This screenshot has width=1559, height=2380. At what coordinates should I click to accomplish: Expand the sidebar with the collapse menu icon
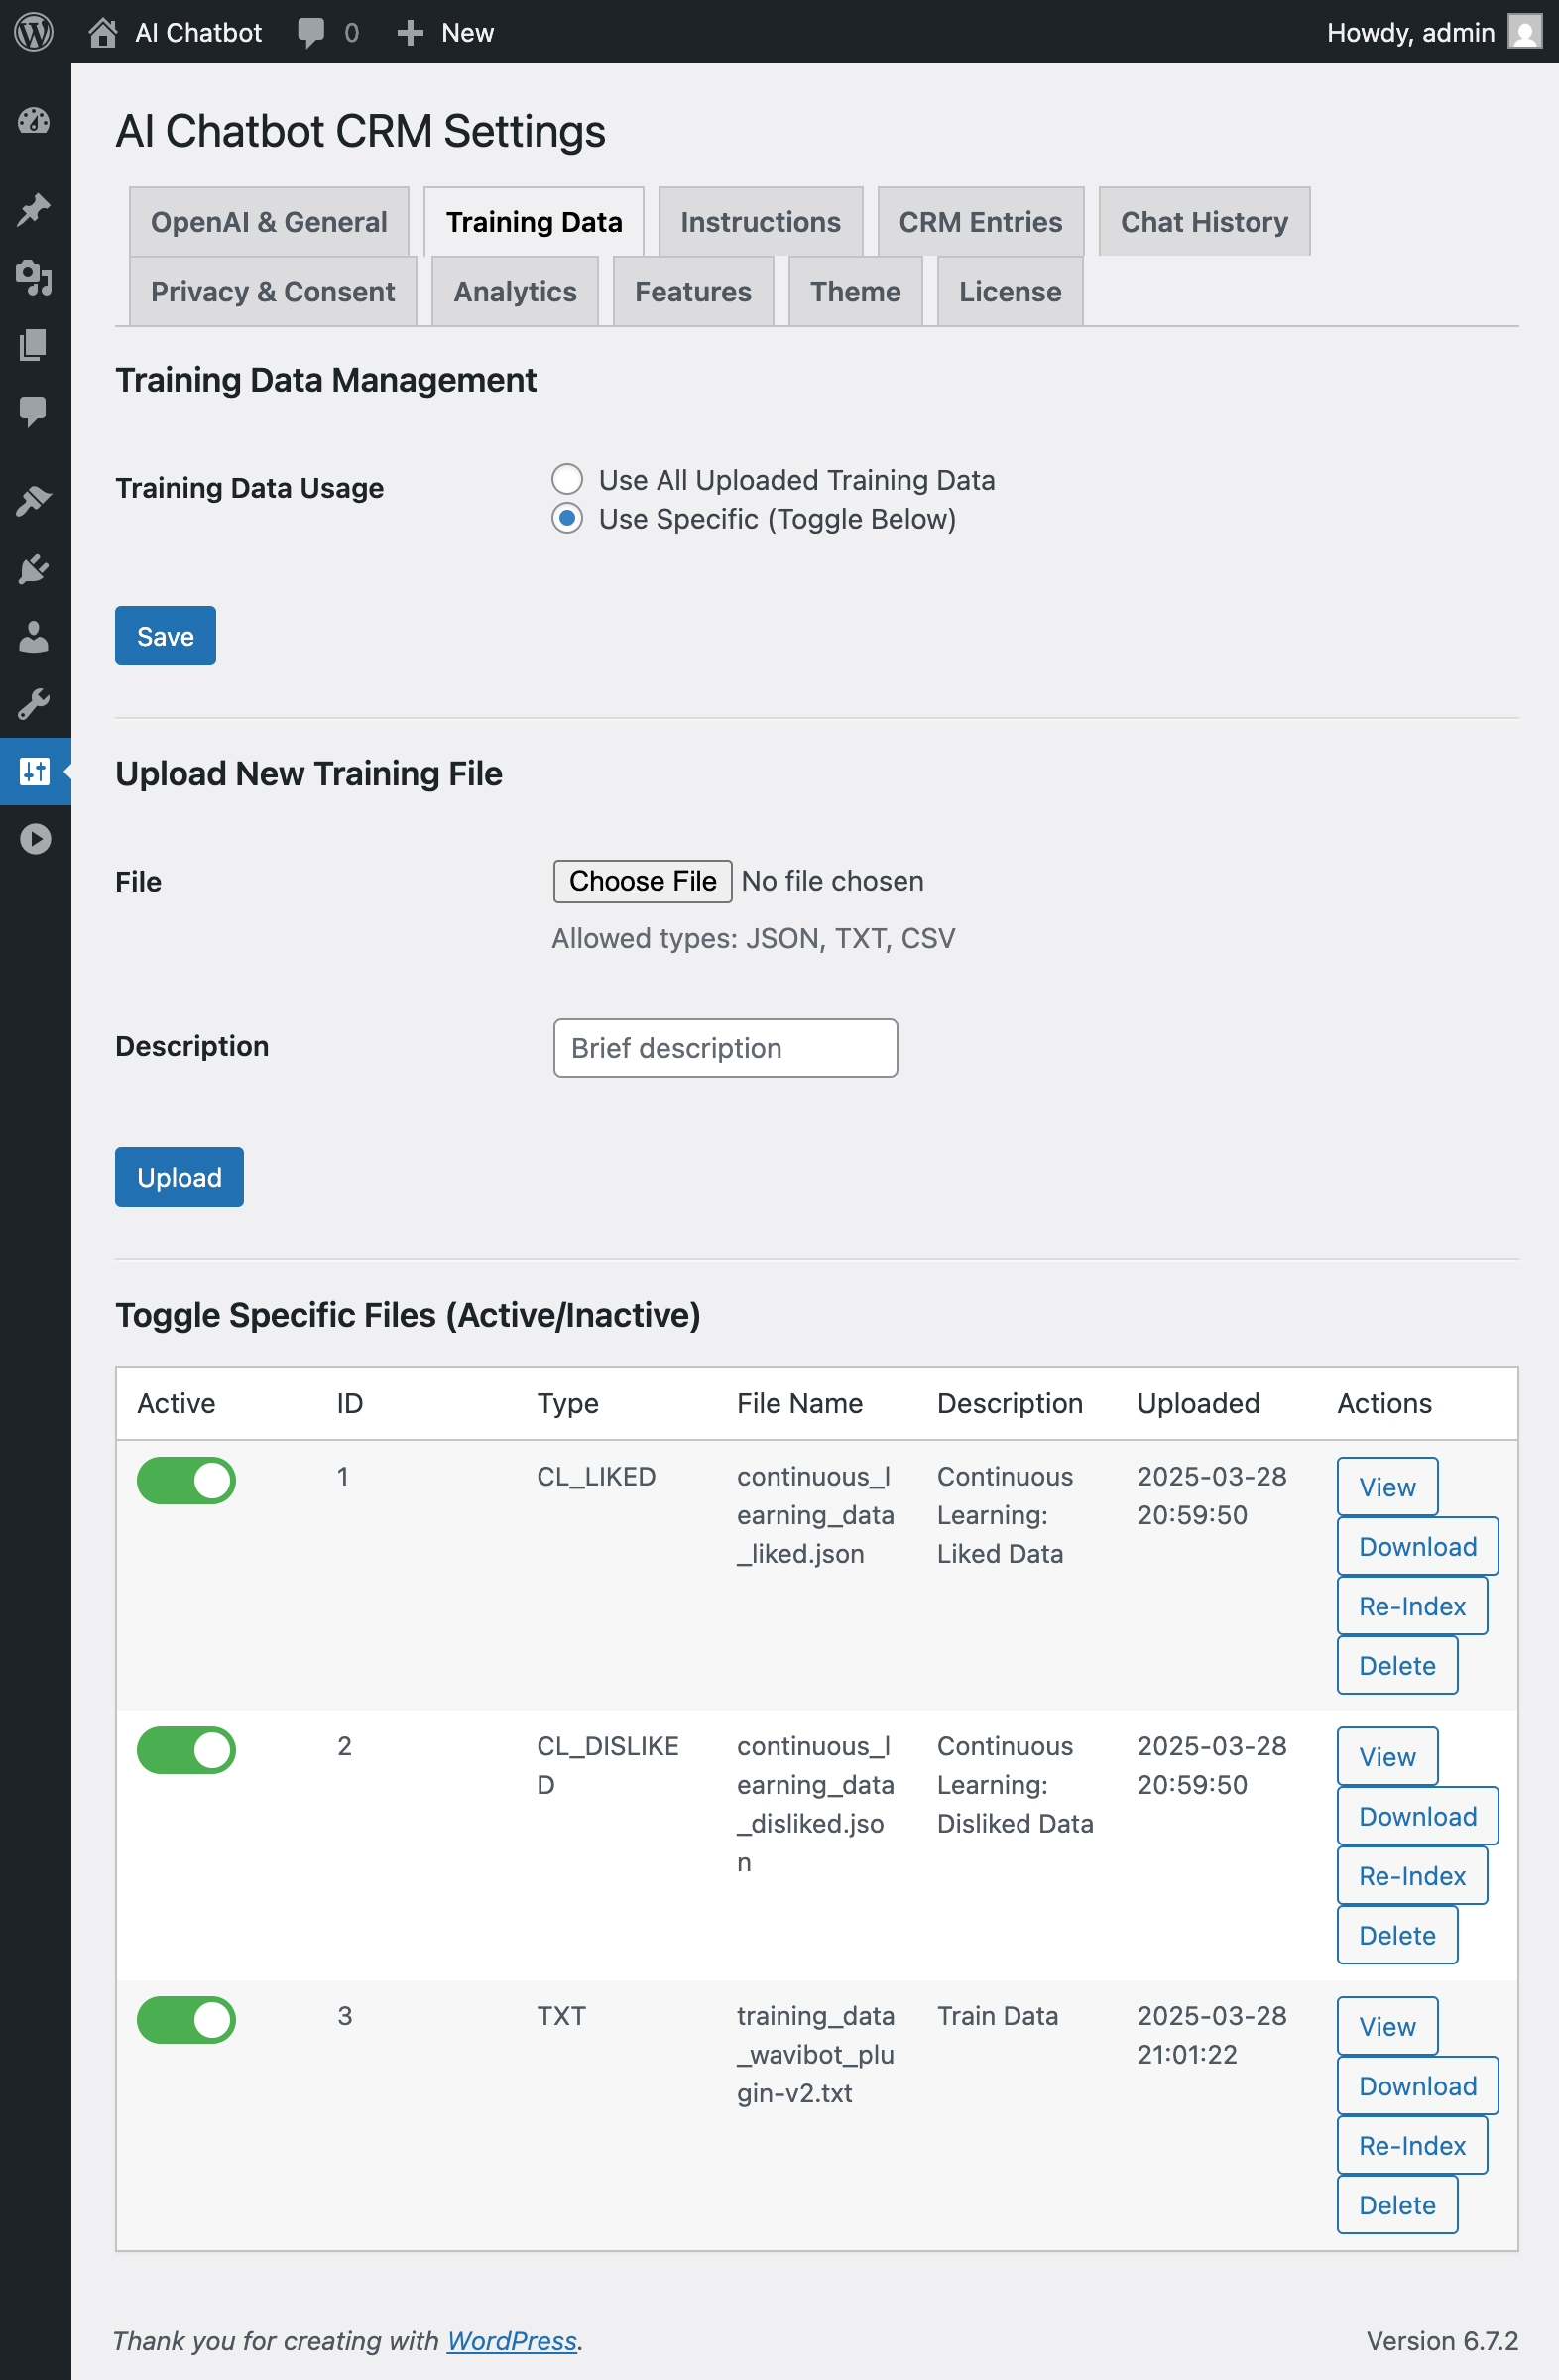coord(34,839)
